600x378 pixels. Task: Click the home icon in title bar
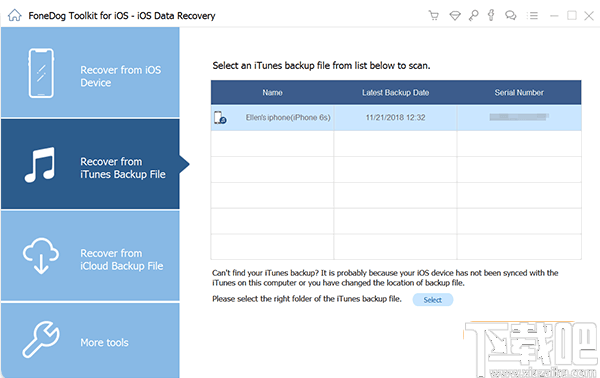[15, 15]
